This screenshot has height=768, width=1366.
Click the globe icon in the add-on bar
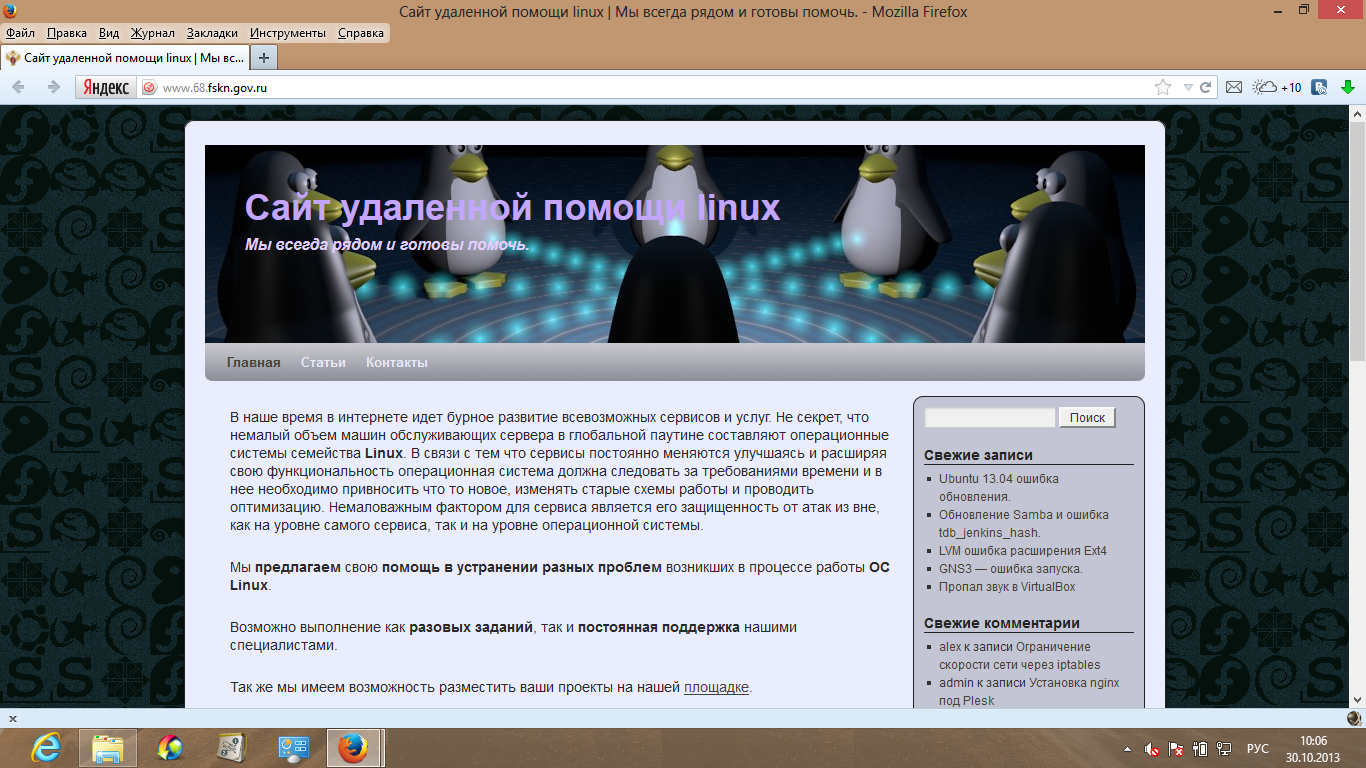click(1354, 718)
